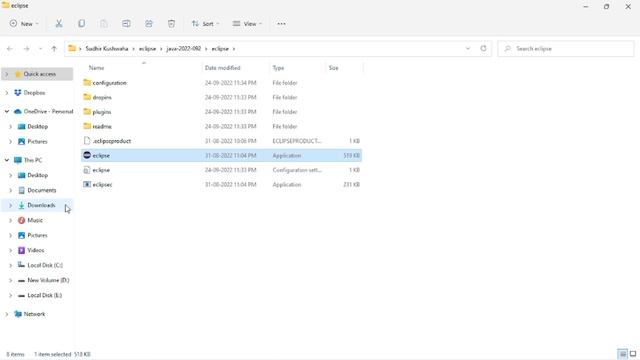
Task: Open Documents in sidebar
Action: pyautogui.click(x=42, y=190)
